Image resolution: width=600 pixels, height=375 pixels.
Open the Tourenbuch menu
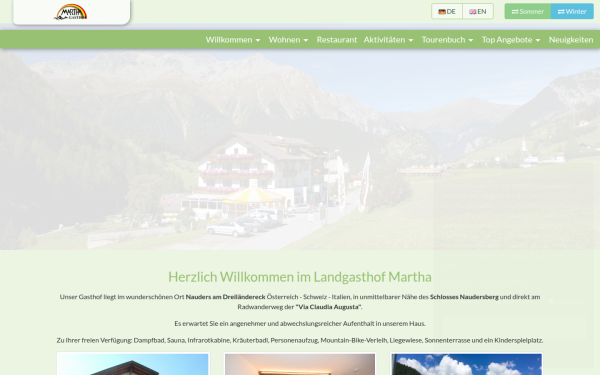point(447,40)
